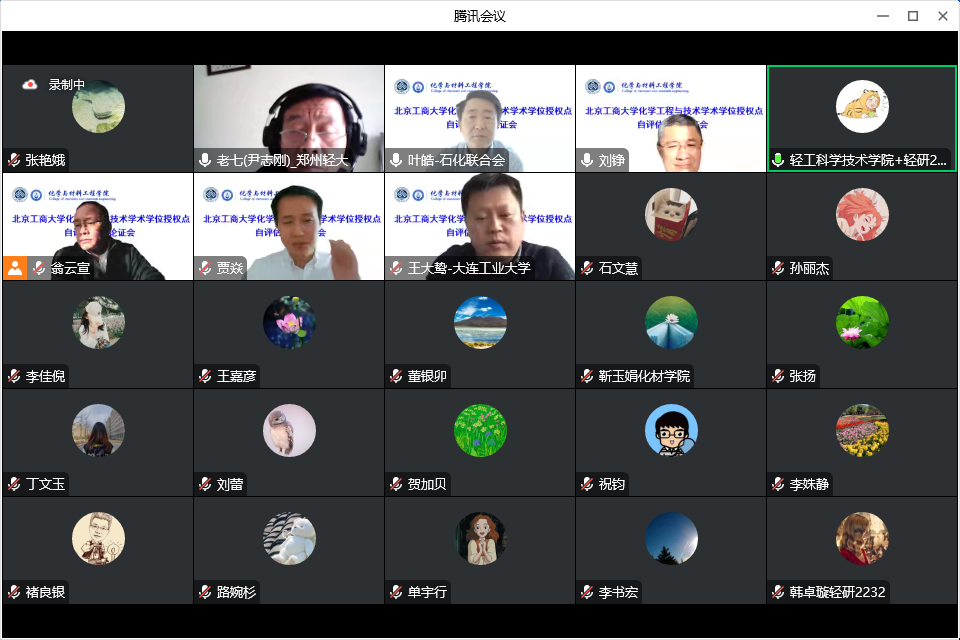Click 孙丽杰's cartoon avatar

pyautogui.click(x=862, y=214)
